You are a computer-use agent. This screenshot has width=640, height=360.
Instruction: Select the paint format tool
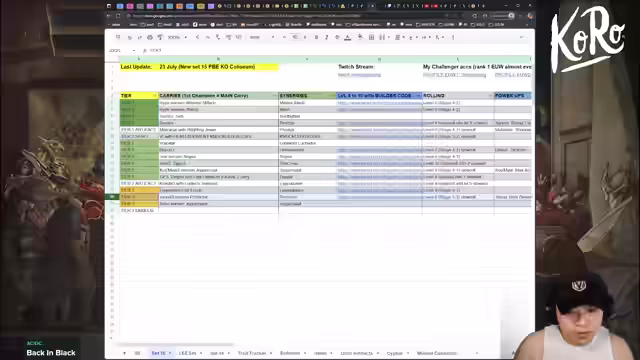[x=160, y=37]
